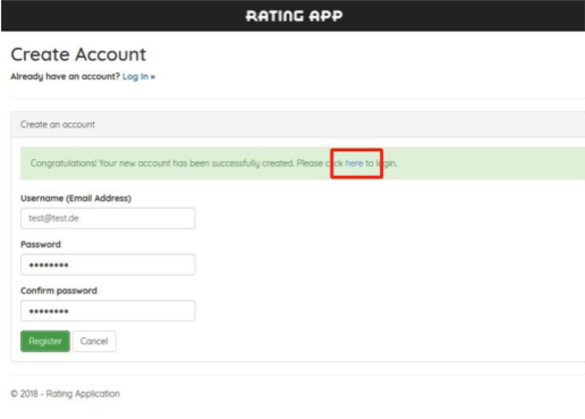Click the double-chevron after Log in
585x419 pixels.
pos(153,77)
